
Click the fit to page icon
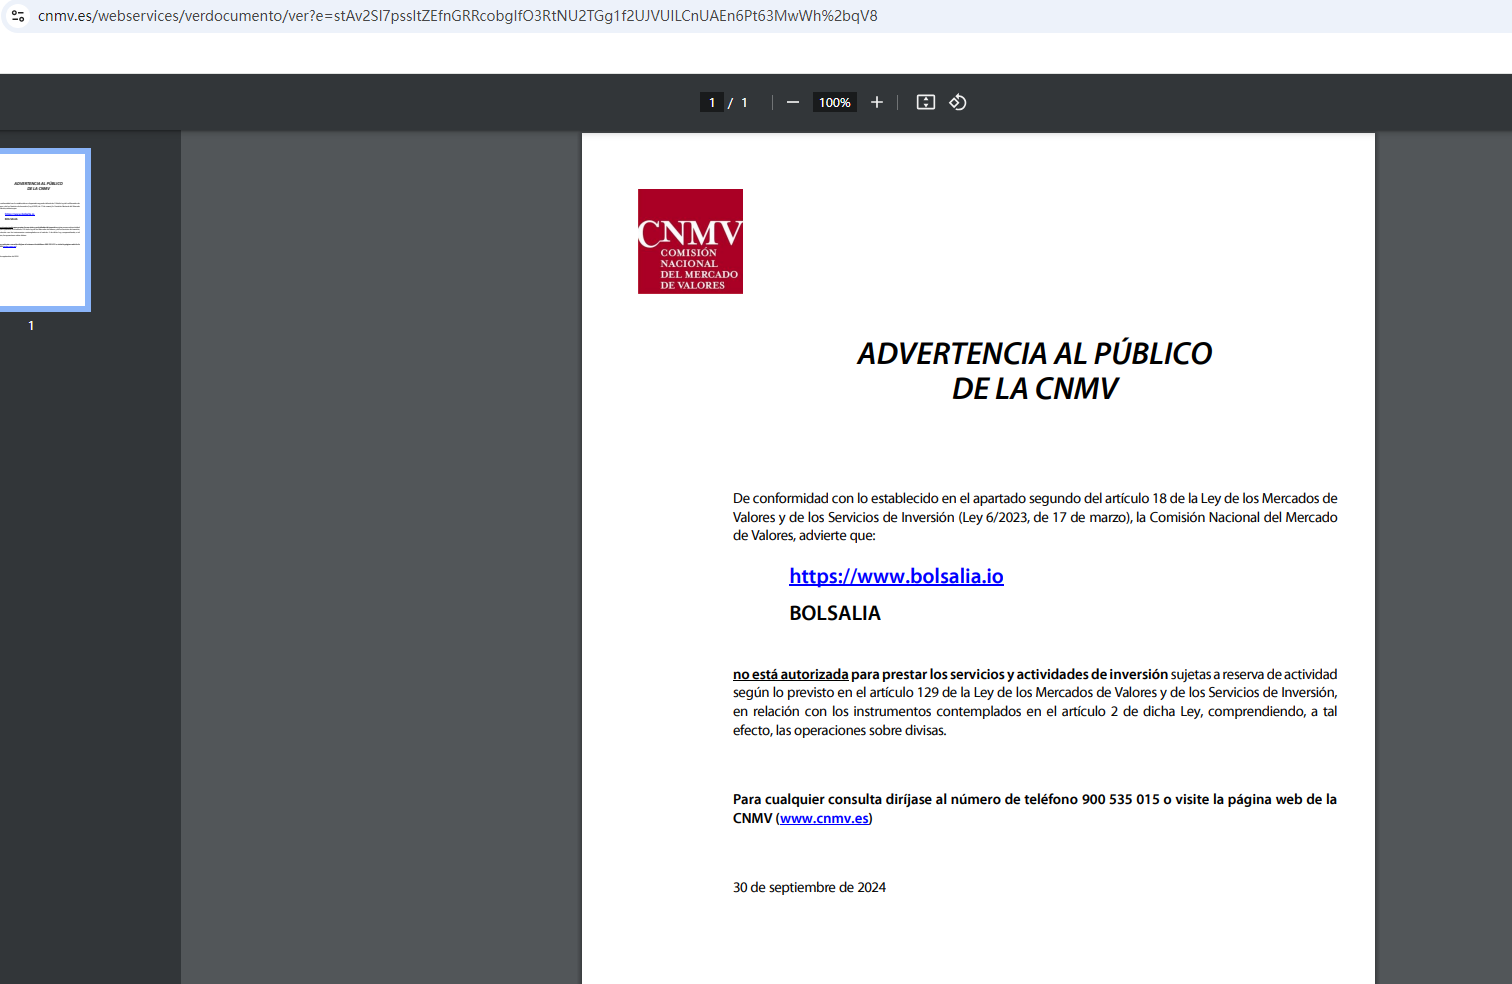926,102
